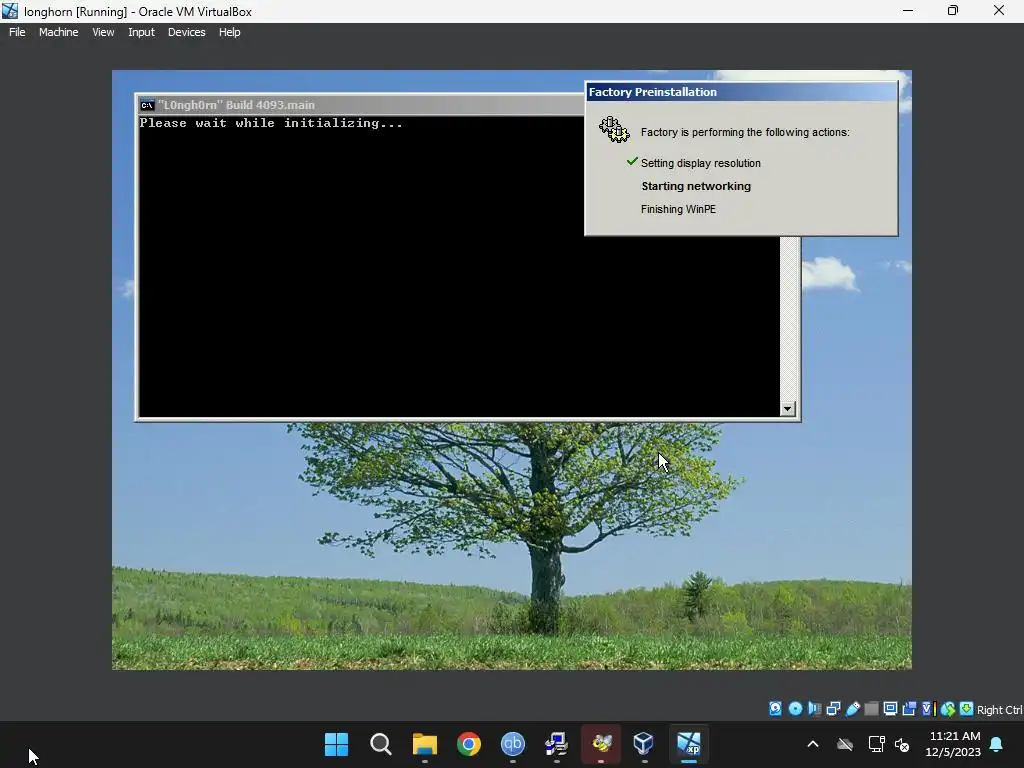1024x768 pixels.
Task: Click the OneDrive cloud tray icon
Action: click(845, 744)
